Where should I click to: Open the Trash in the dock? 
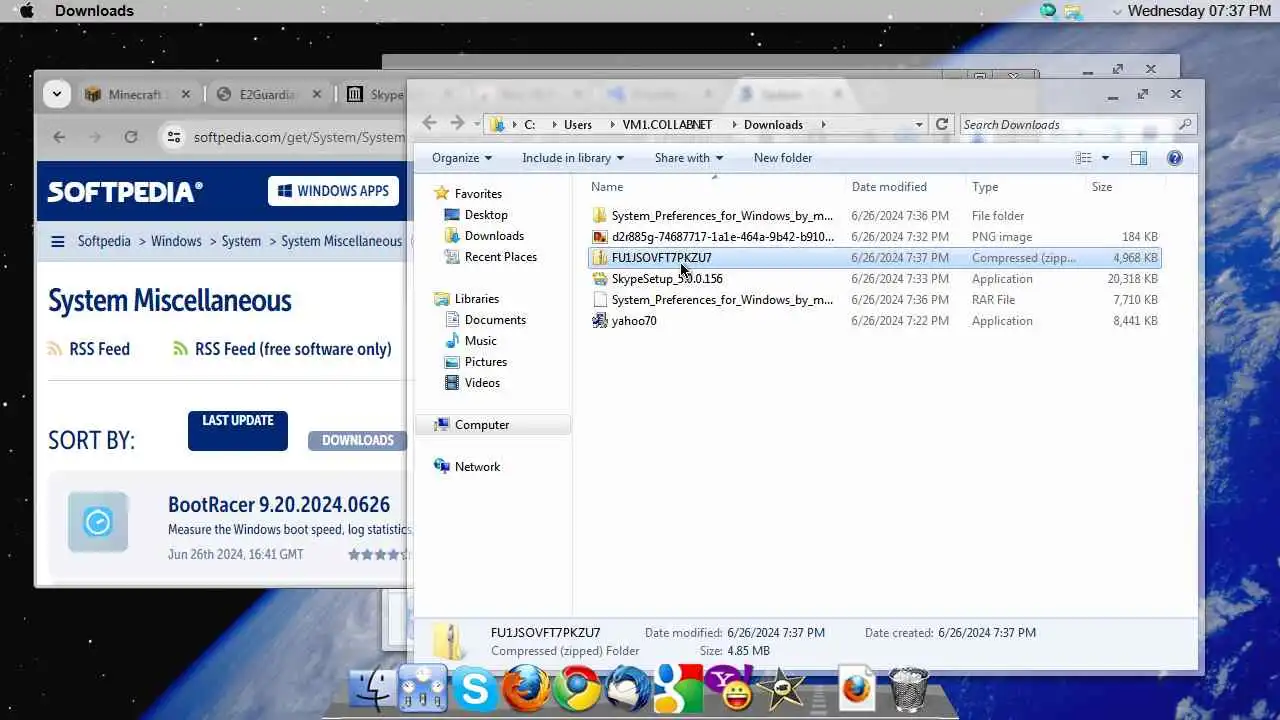(x=908, y=689)
